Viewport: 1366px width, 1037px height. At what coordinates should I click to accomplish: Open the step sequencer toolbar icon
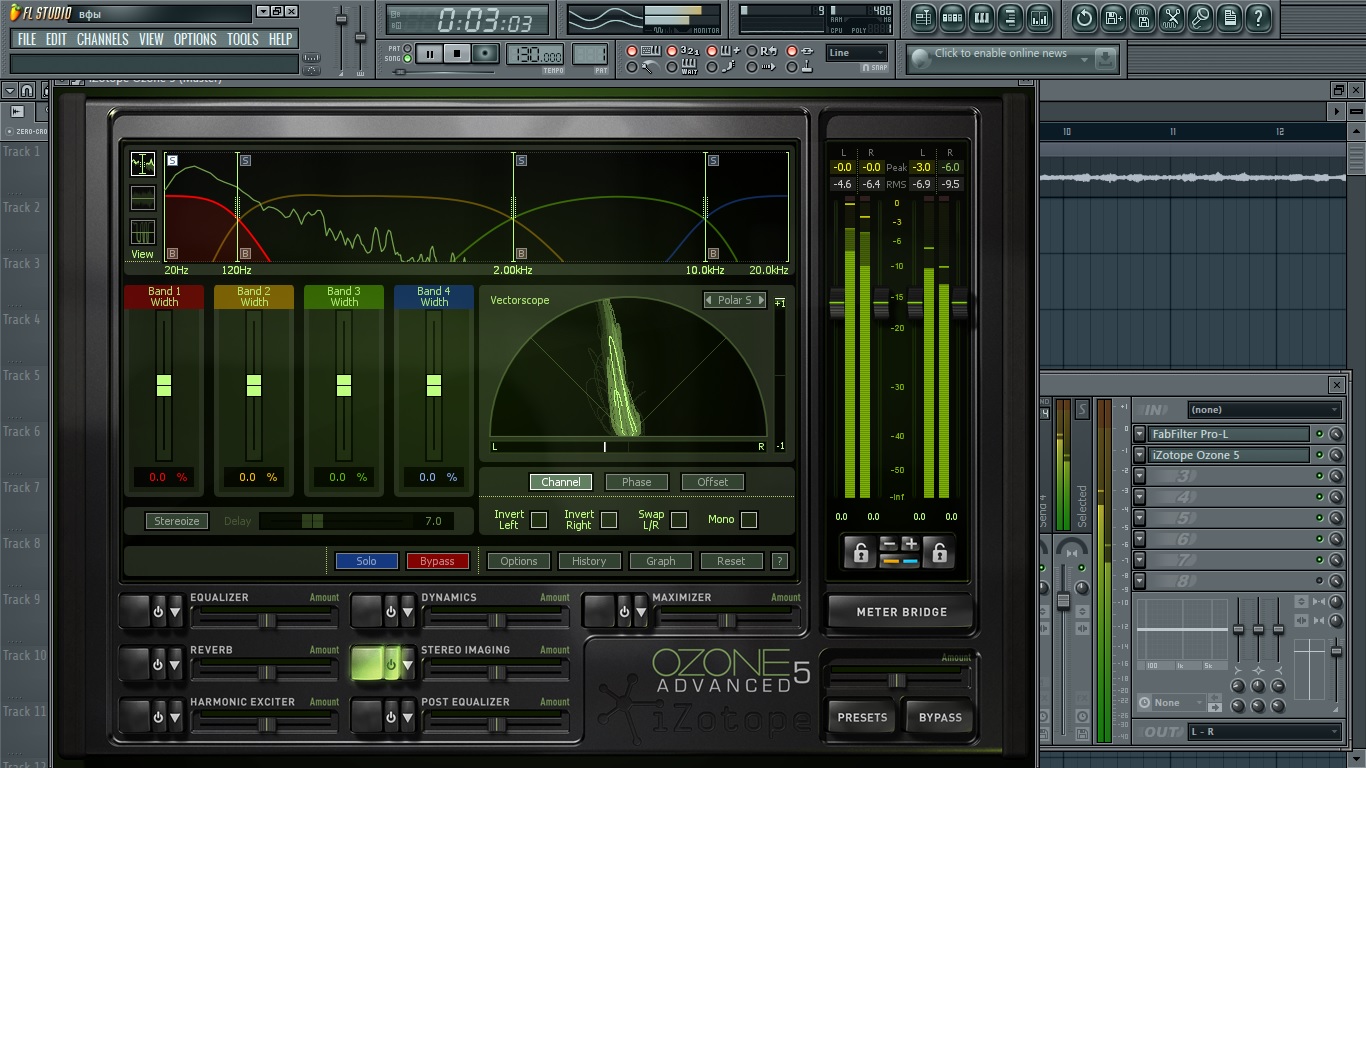click(952, 17)
